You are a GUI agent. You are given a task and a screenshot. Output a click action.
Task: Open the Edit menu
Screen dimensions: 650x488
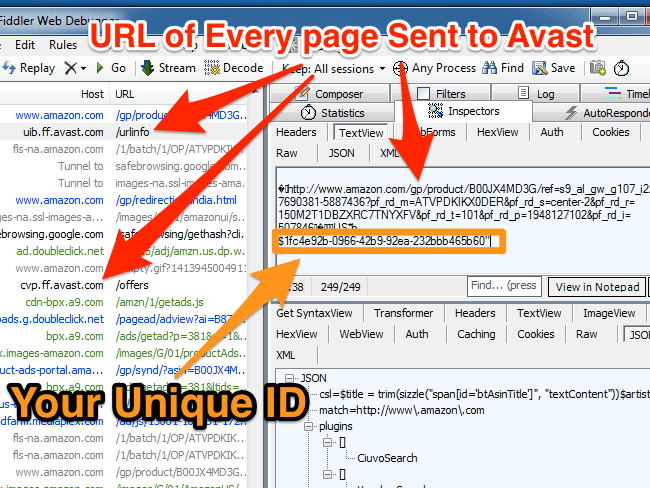25,45
